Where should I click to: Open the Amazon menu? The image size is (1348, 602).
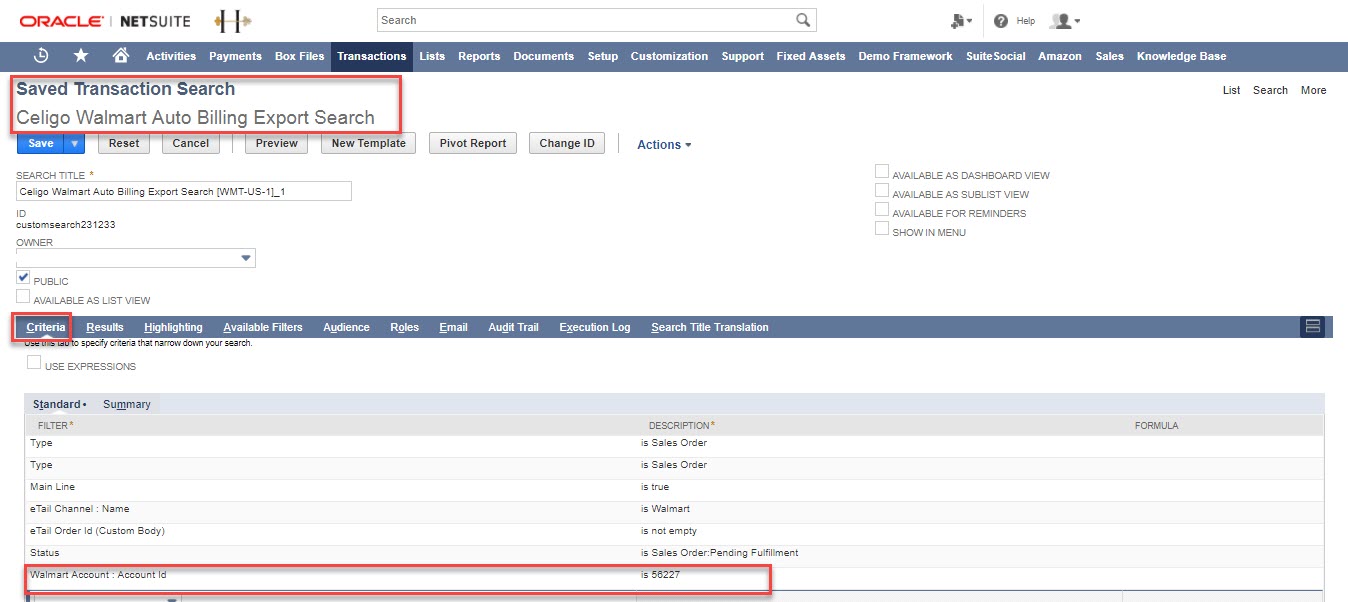pyautogui.click(x=1060, y=56)
